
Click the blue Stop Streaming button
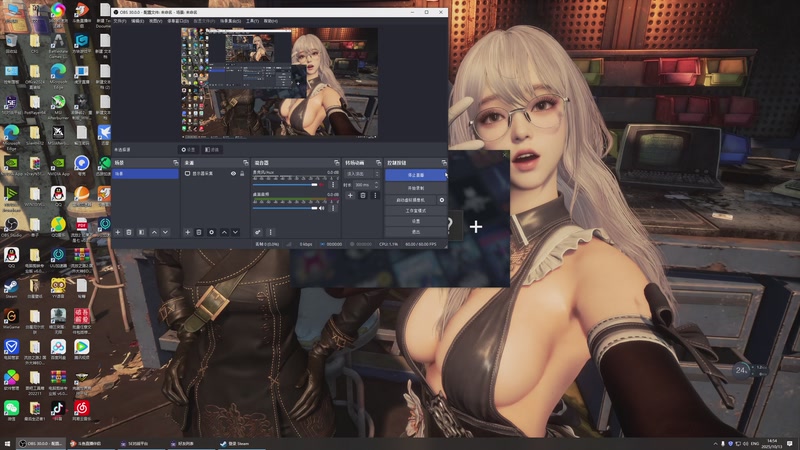[x=415, y=175]
